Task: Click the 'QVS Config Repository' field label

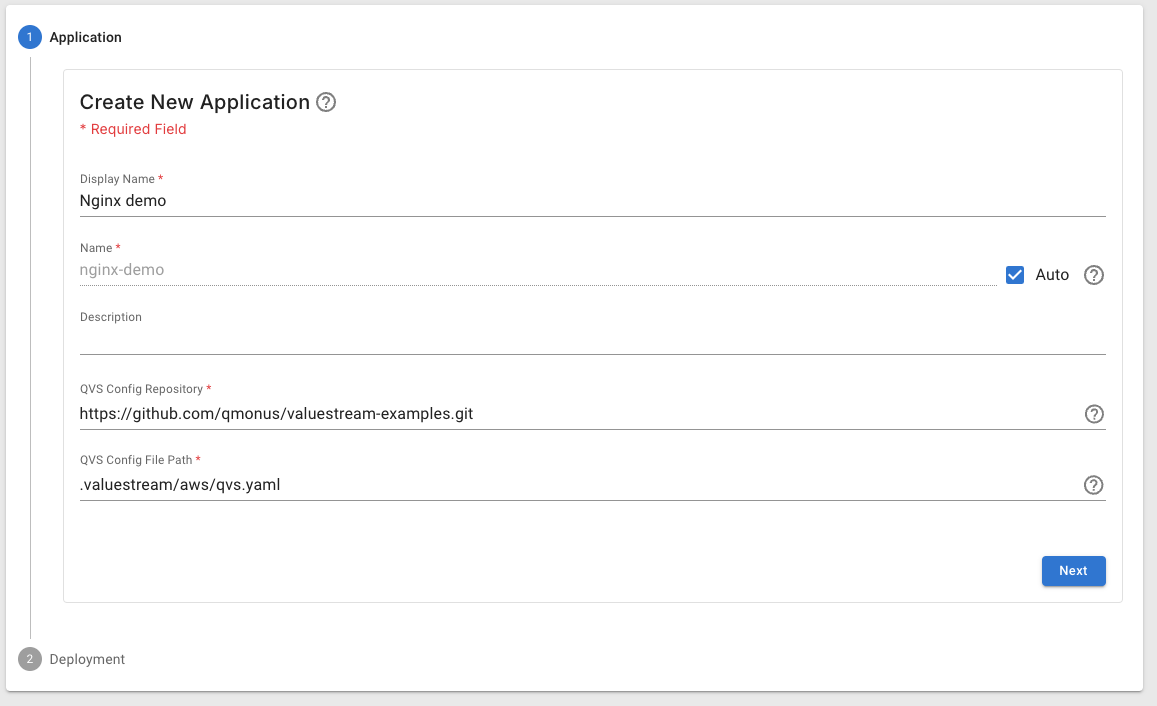Action: [x=141, y=389]
